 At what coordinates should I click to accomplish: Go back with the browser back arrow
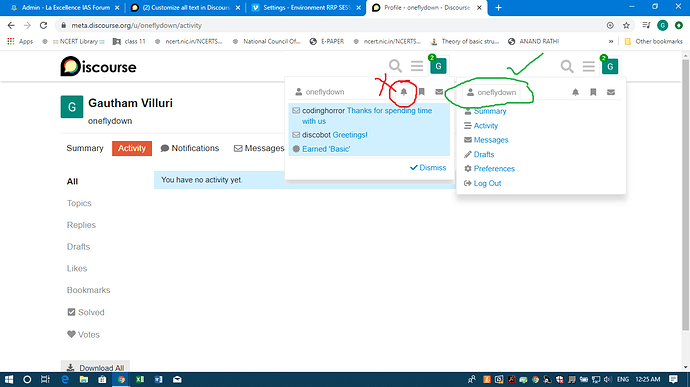[11, 26]
